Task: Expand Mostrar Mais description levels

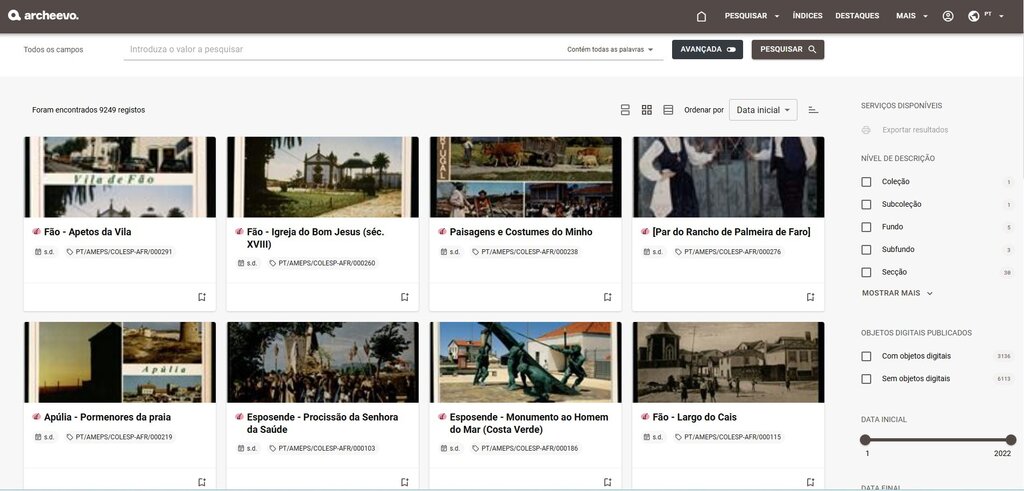Action: pos(897,293)
